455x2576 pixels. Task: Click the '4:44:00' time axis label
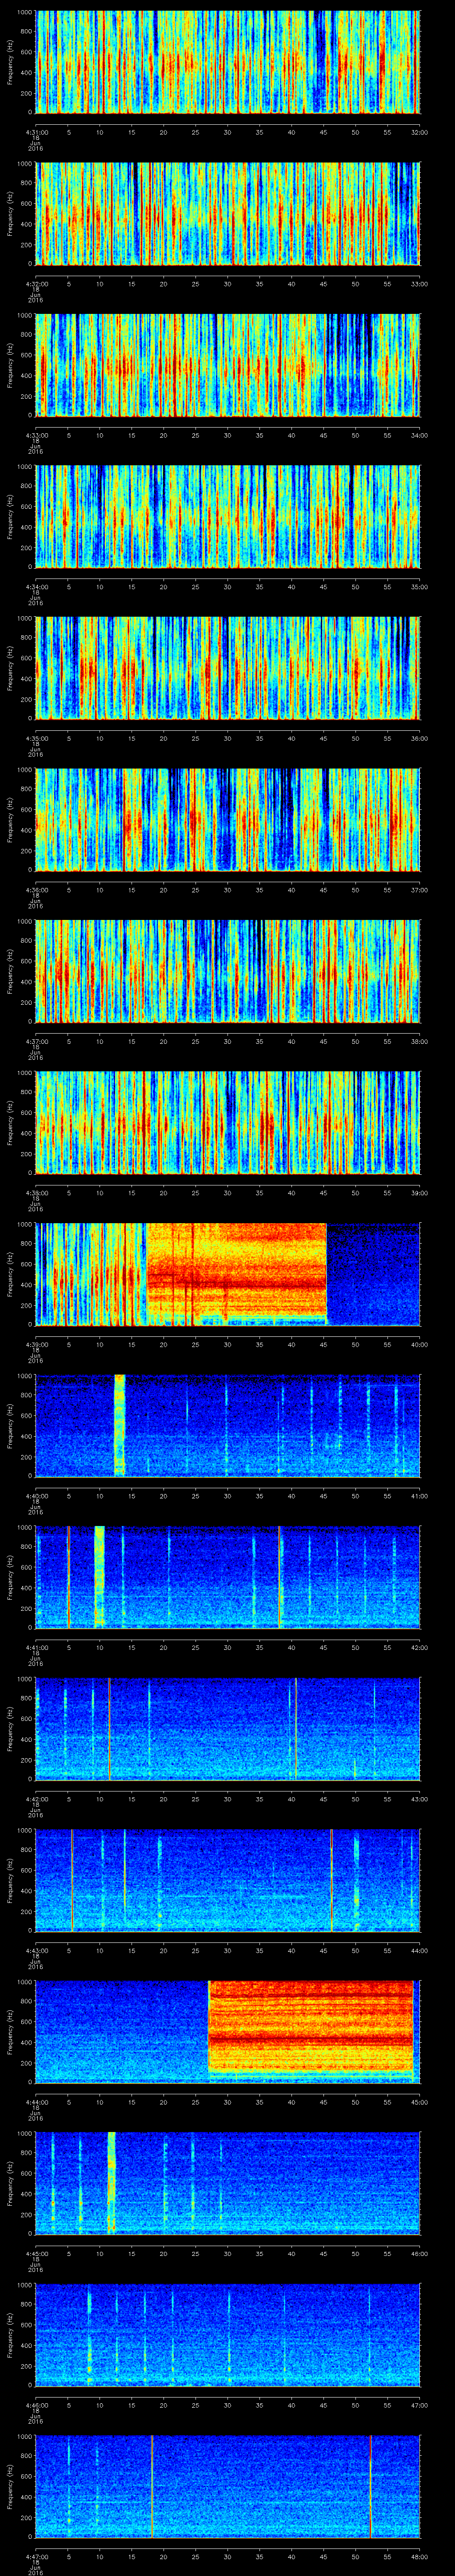coord(36,2101)
